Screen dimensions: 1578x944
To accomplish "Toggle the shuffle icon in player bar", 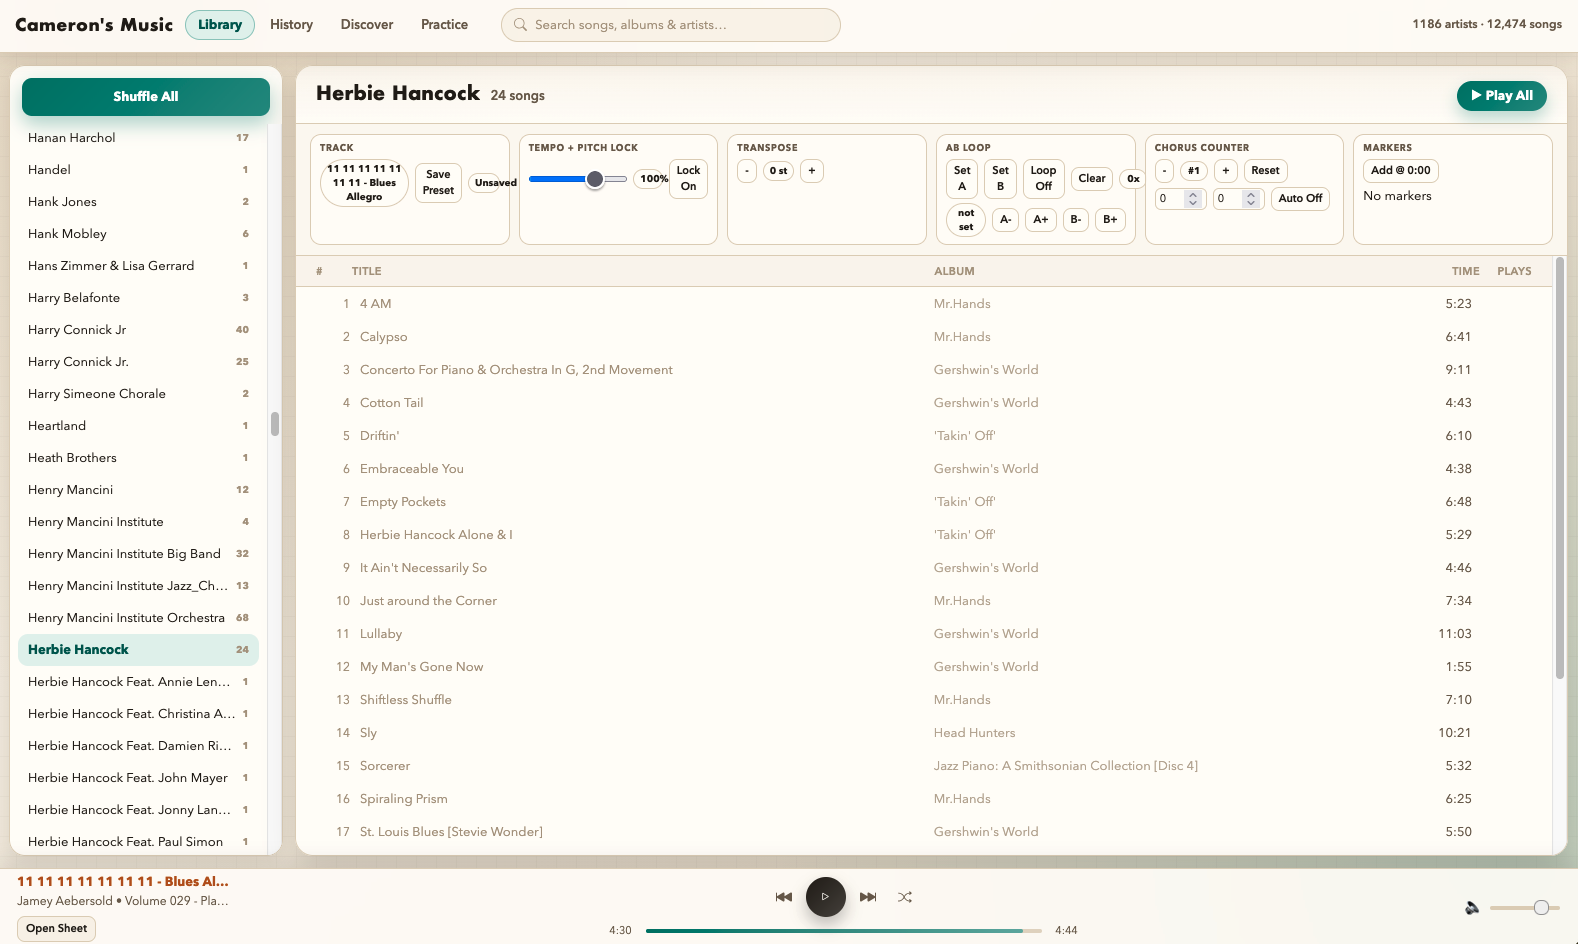I will point(905,897).
